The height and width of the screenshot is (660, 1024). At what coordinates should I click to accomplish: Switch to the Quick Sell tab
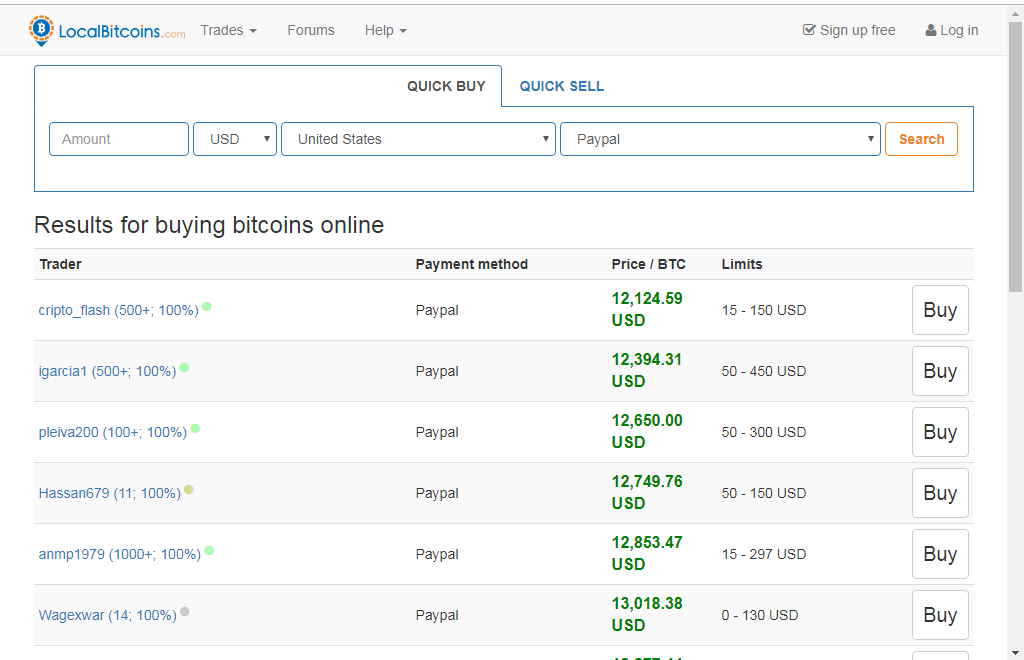[561, 86]
